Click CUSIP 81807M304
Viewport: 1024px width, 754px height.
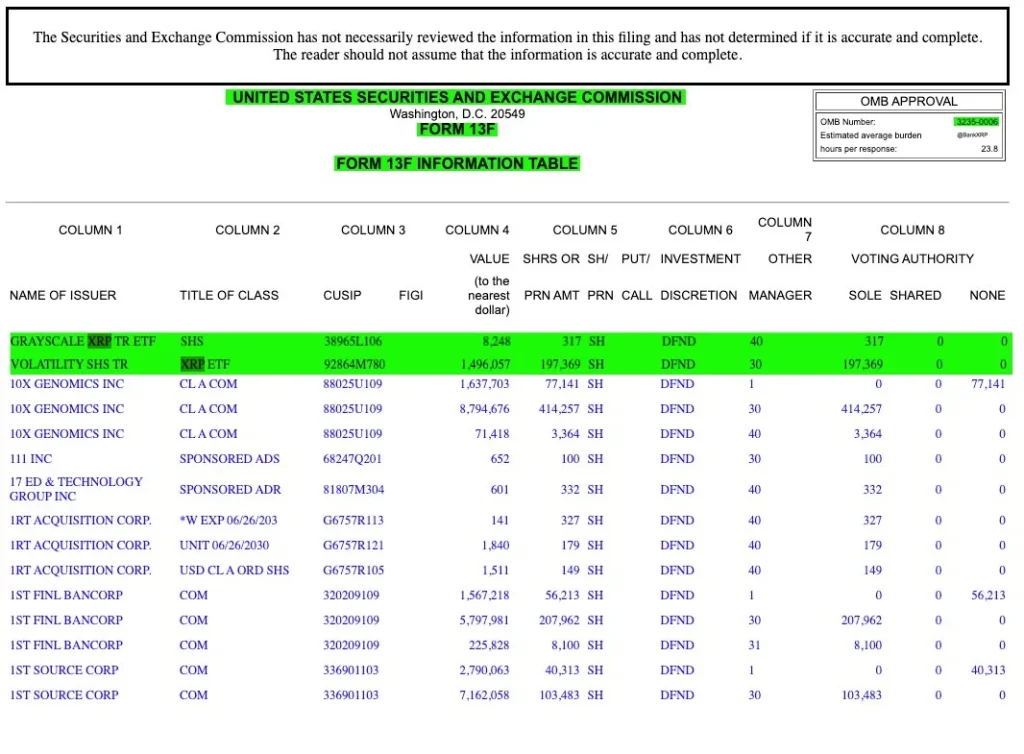(x=353, y=490)
